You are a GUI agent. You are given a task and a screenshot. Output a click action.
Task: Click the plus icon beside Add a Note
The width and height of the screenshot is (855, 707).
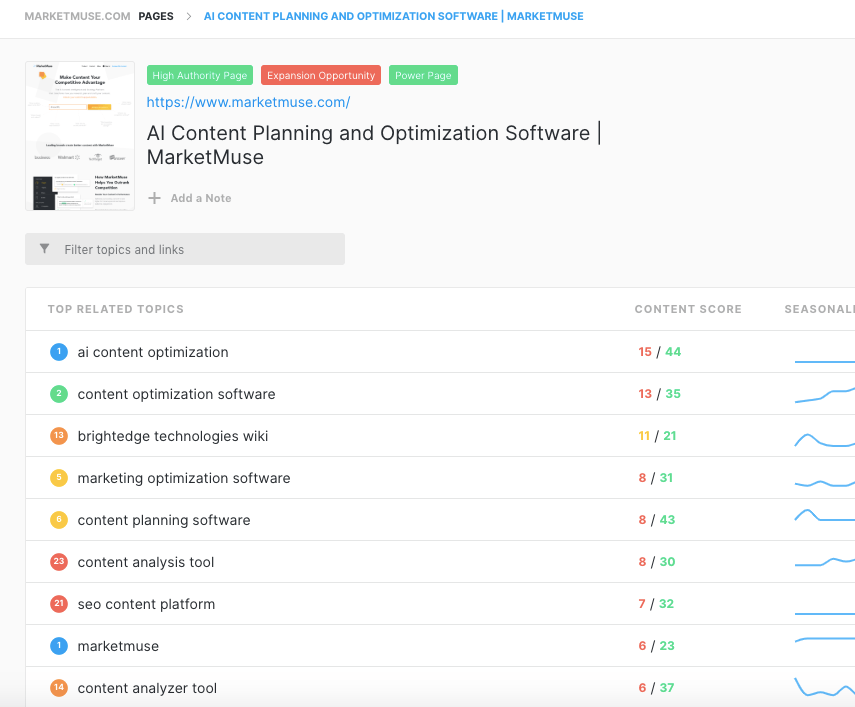(x=154, y=198)
